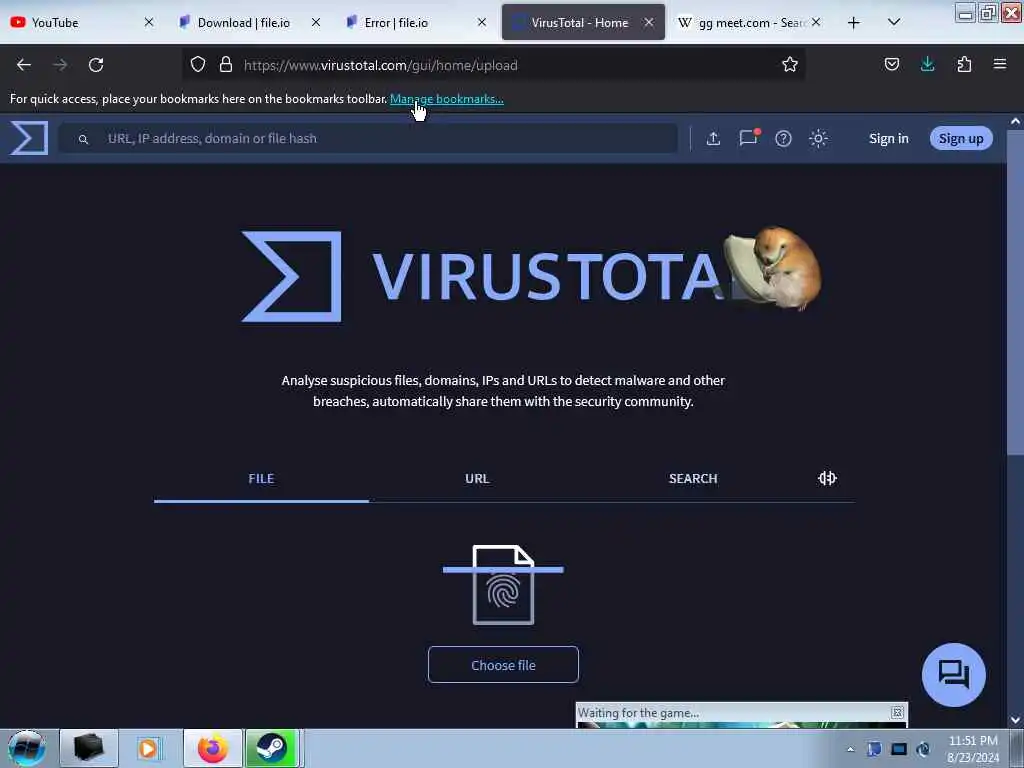Open the Firefox downloads arrow icon
The height and width of the screenshot is (768, 1024).
coord(927,64)
